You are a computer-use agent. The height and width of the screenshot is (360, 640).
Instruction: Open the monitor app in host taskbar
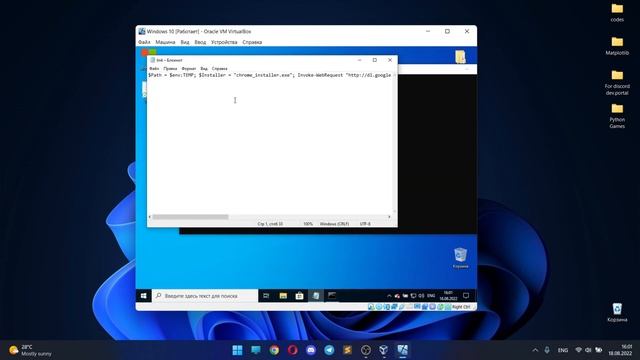point(256,350)
